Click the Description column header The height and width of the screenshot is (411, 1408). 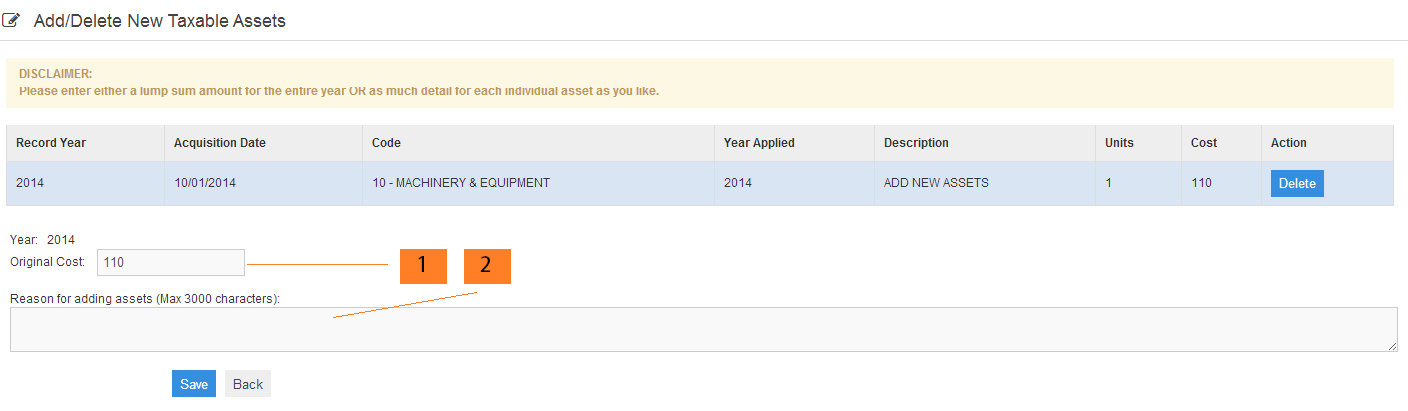click(916, 143)
